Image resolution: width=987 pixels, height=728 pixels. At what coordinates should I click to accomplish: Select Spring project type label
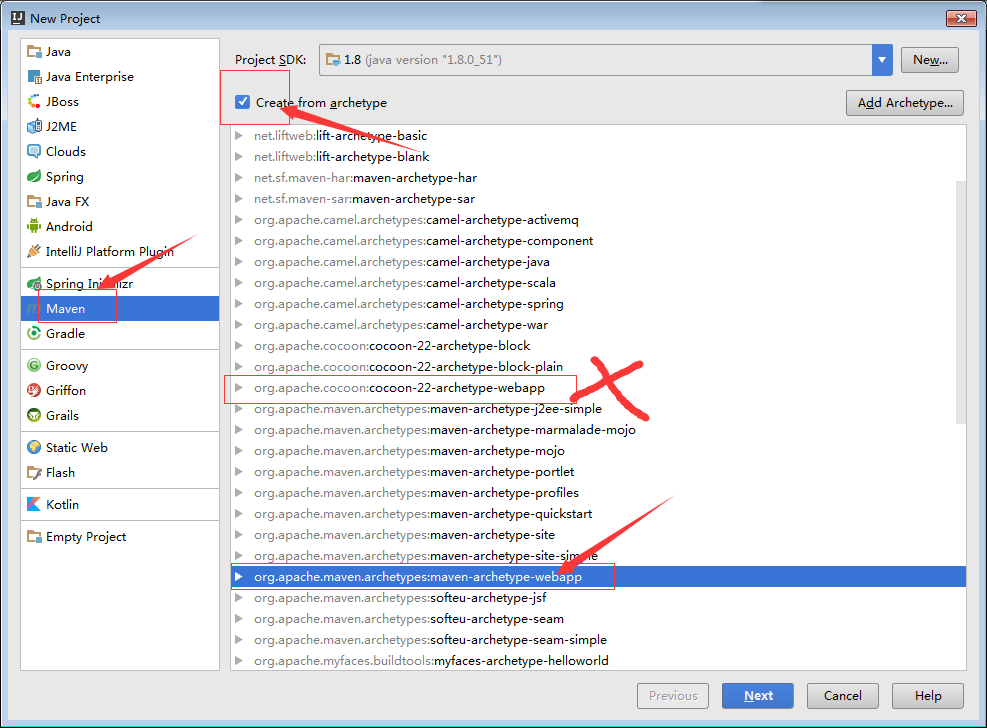click(x=64, y=177)
